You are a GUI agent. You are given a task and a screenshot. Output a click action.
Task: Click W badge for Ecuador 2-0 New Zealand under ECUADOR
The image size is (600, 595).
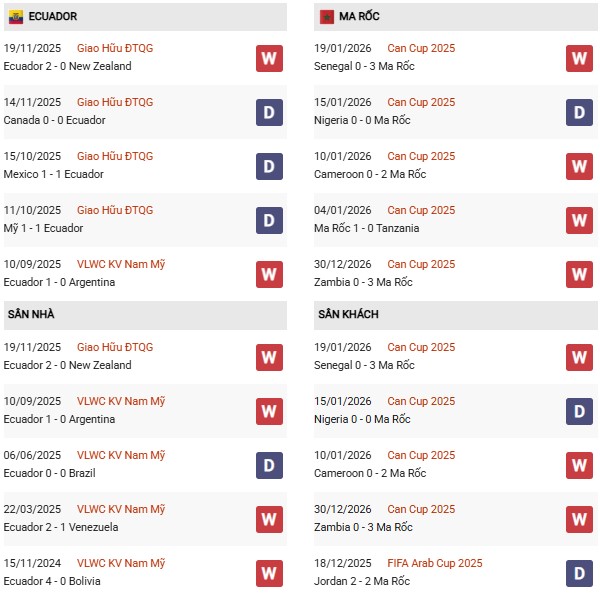(269, 58)
